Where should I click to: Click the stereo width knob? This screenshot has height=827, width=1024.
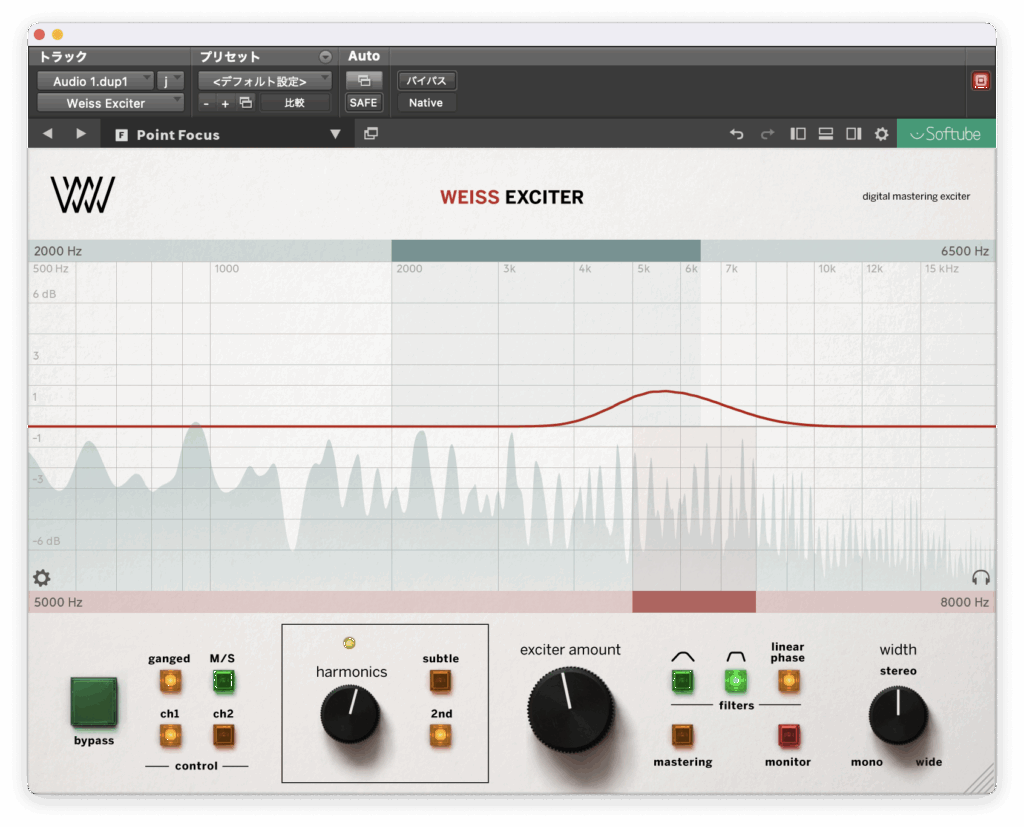[898, 715]
